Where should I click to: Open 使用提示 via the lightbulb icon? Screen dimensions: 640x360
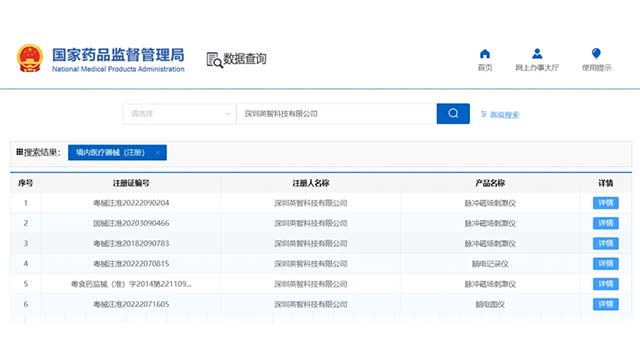click(596, 53)
